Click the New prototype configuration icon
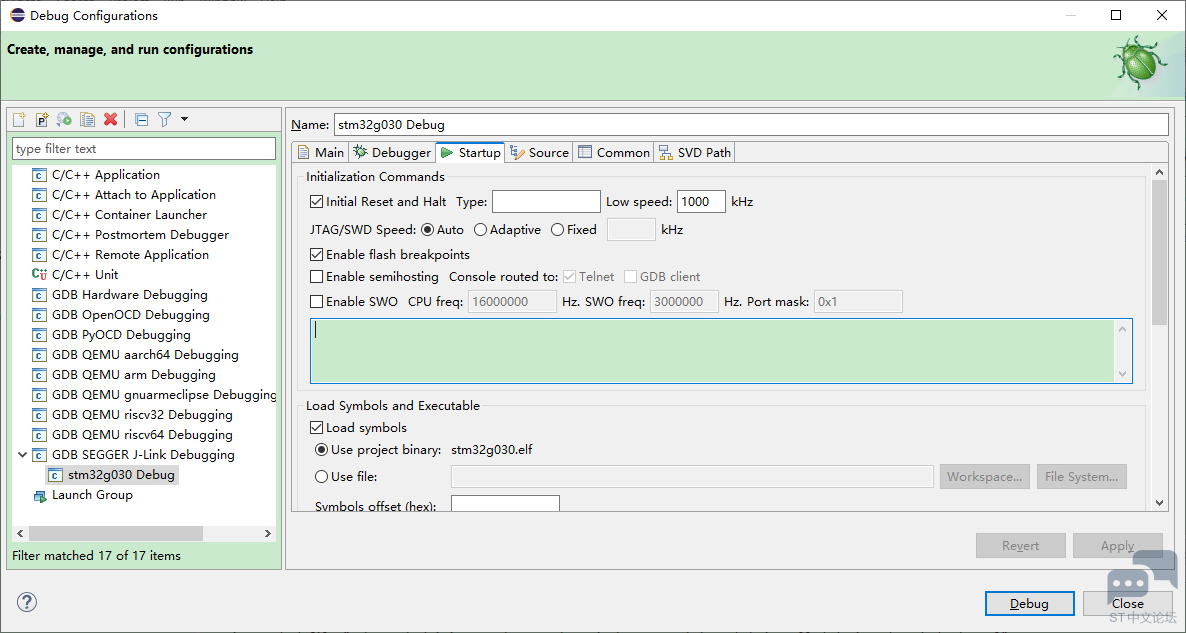The image size is (1186, 633). tap(42, 119)
